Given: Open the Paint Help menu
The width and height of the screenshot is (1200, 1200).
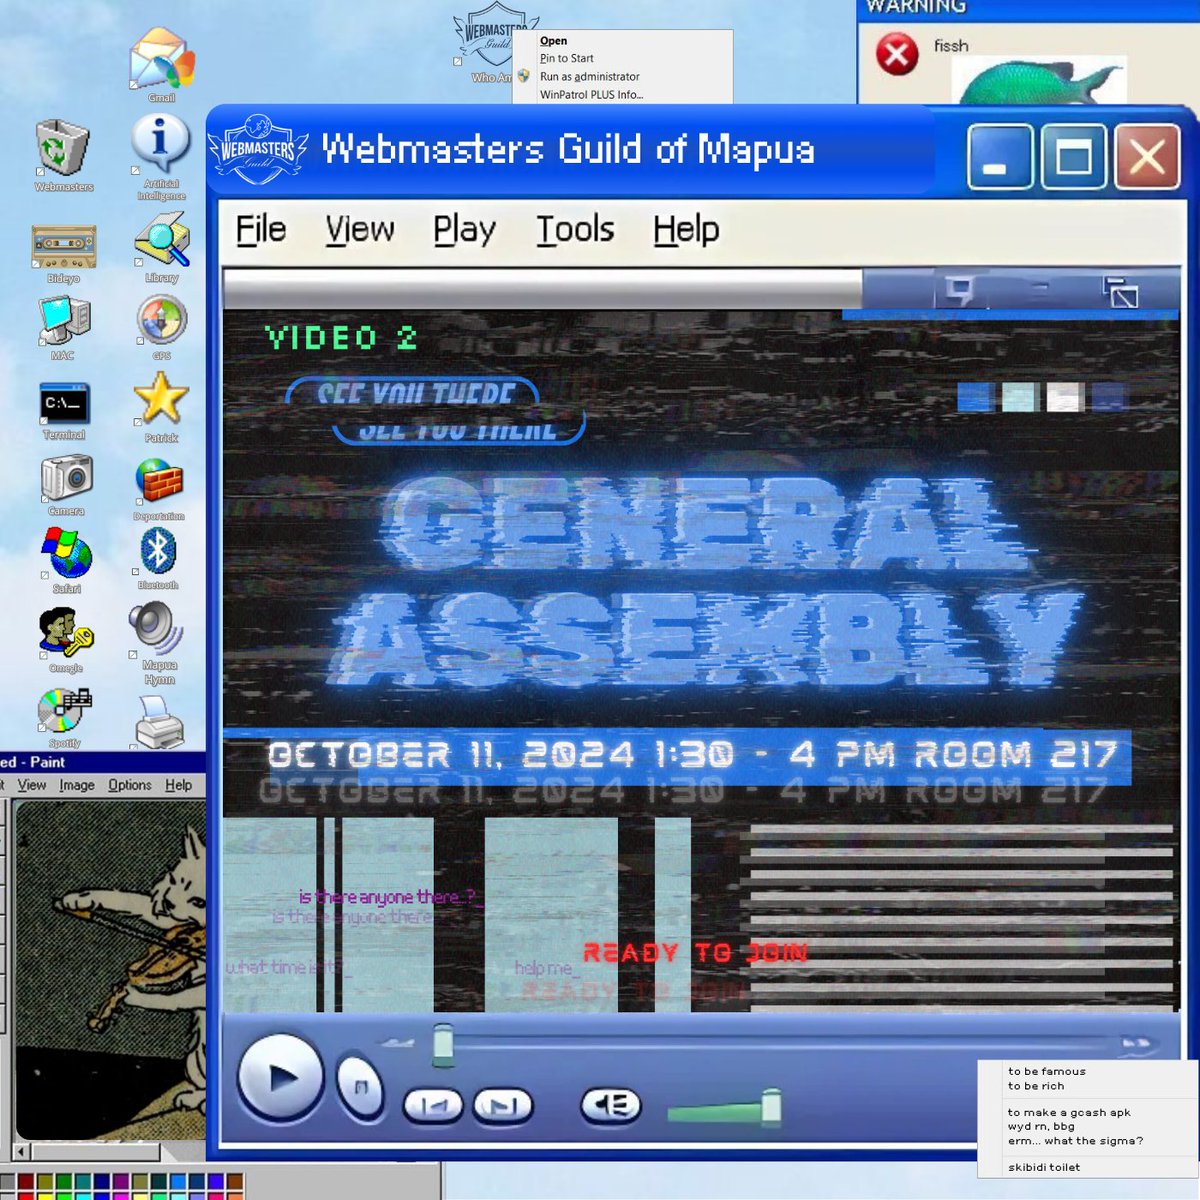Looking at the screenshot, I should click(179, 785).
